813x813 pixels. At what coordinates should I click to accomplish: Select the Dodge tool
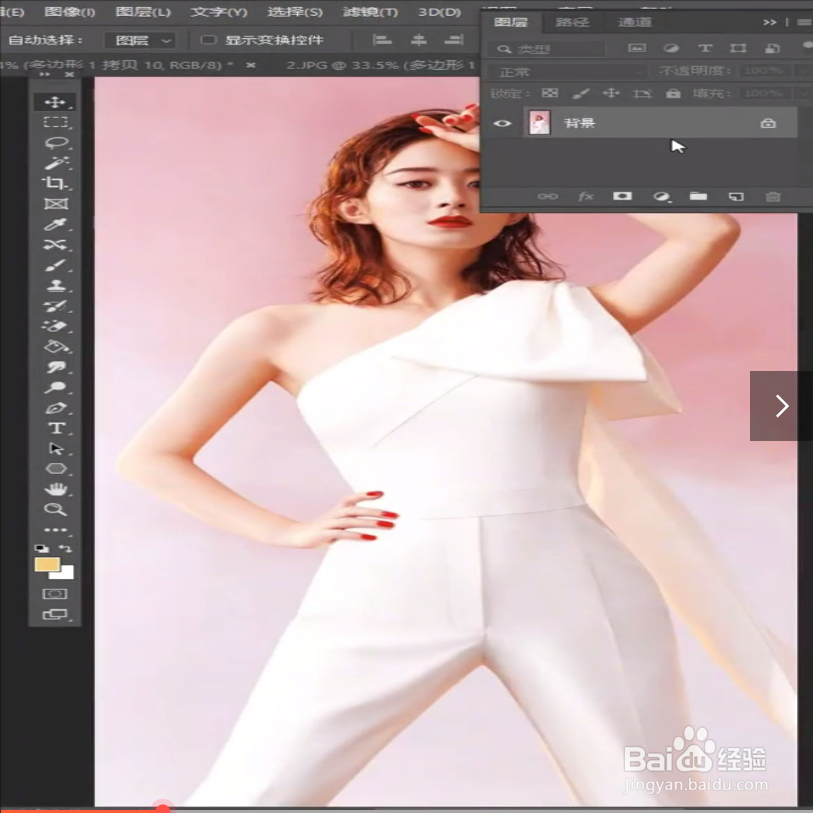point(55,387)
